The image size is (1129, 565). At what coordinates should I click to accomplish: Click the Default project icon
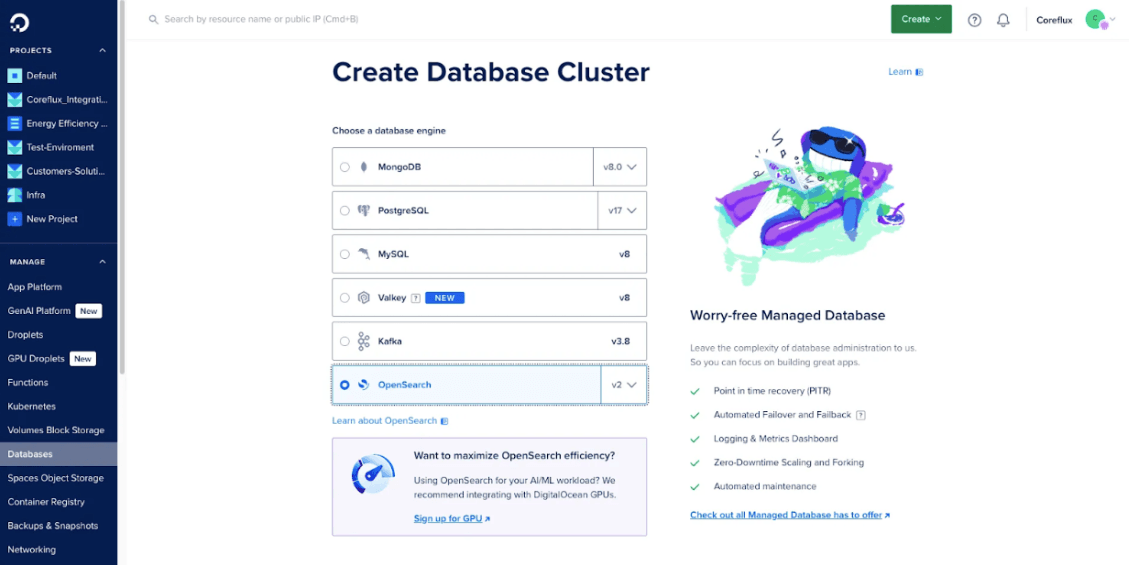click(14, 76)
